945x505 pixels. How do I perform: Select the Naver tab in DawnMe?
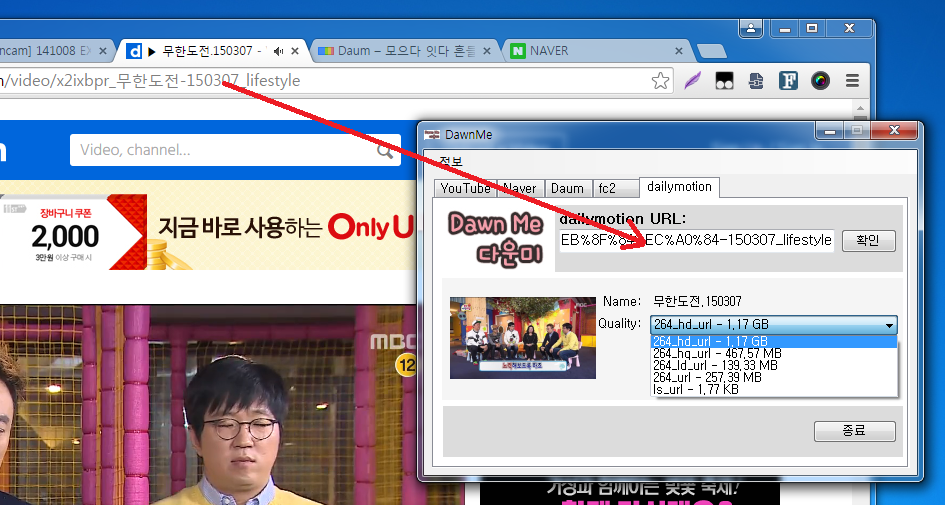click(520, 189)
